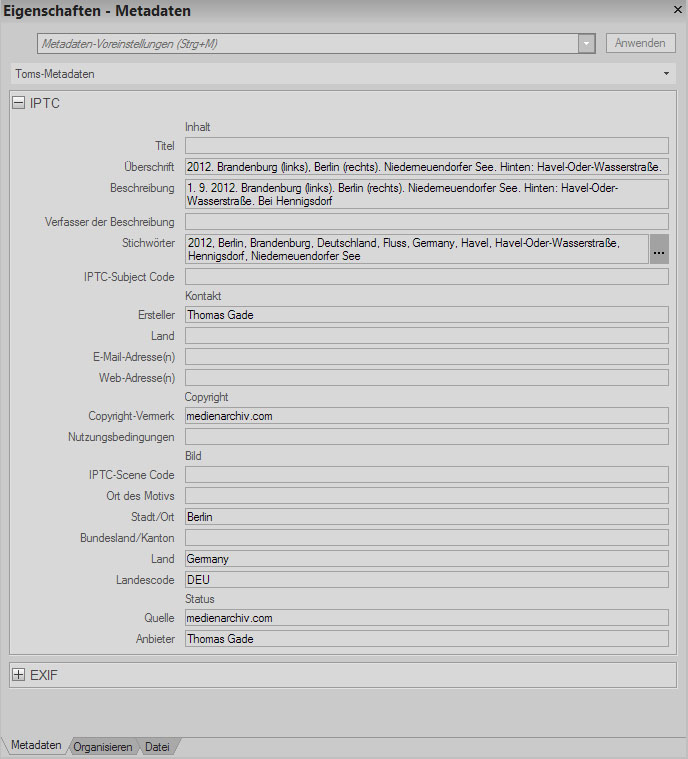Click the empty E-Mail-Adresse(n) field

tap(426, 357)
